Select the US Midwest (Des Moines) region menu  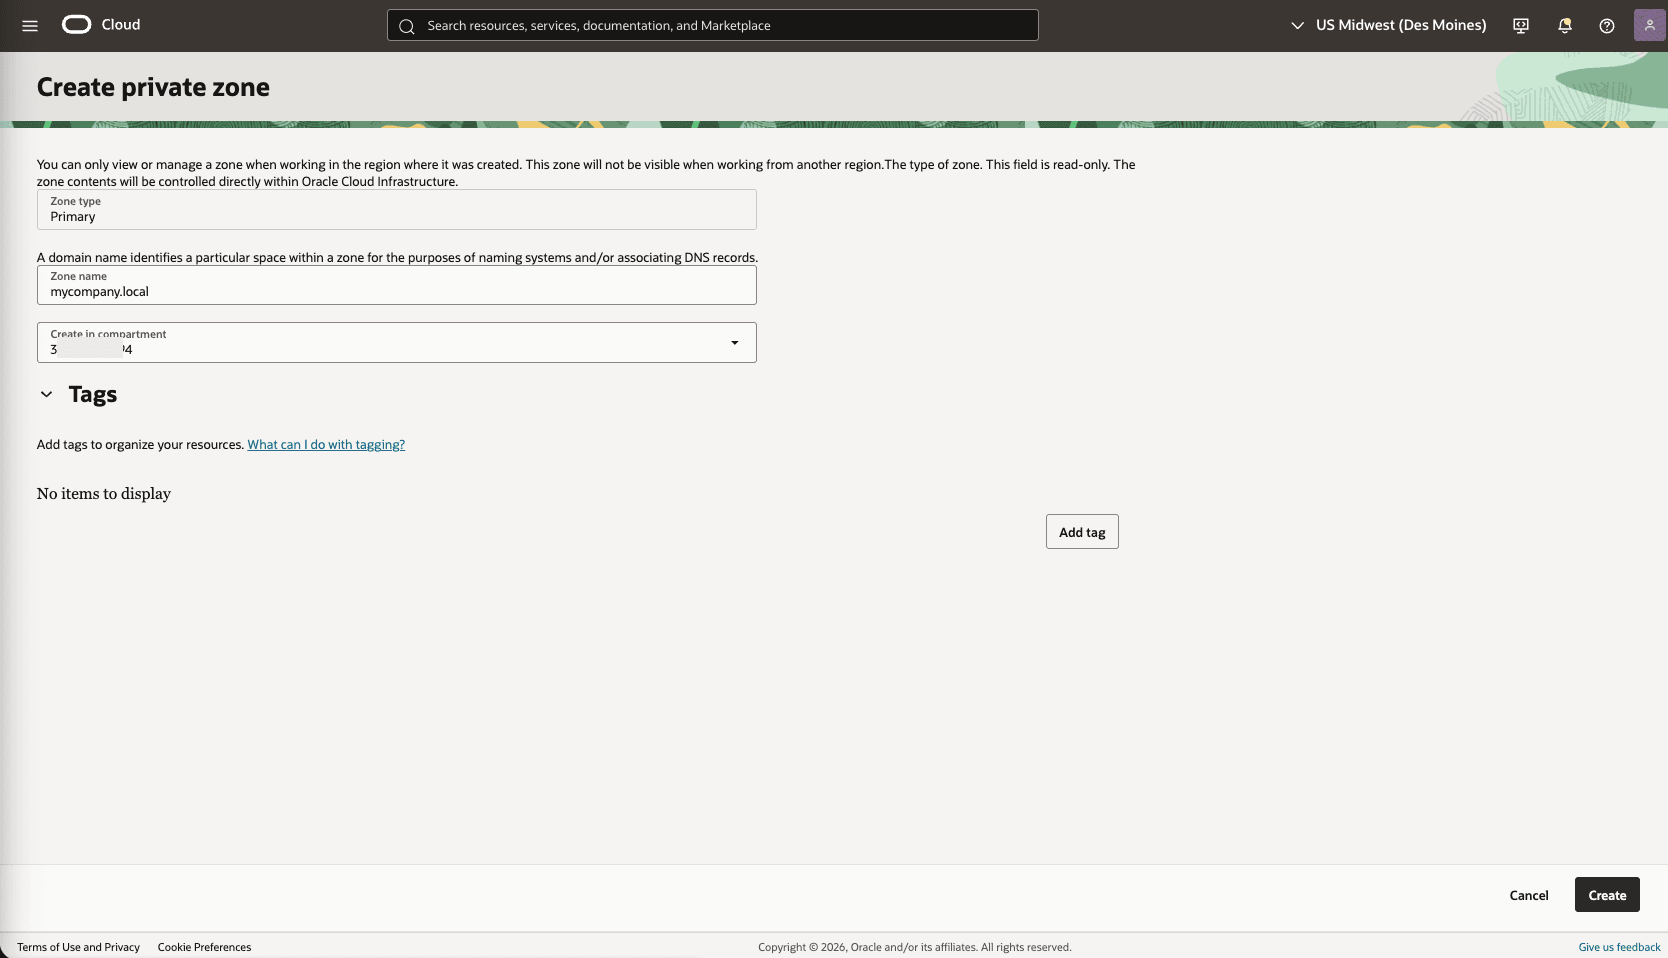tap(1401, 25)
